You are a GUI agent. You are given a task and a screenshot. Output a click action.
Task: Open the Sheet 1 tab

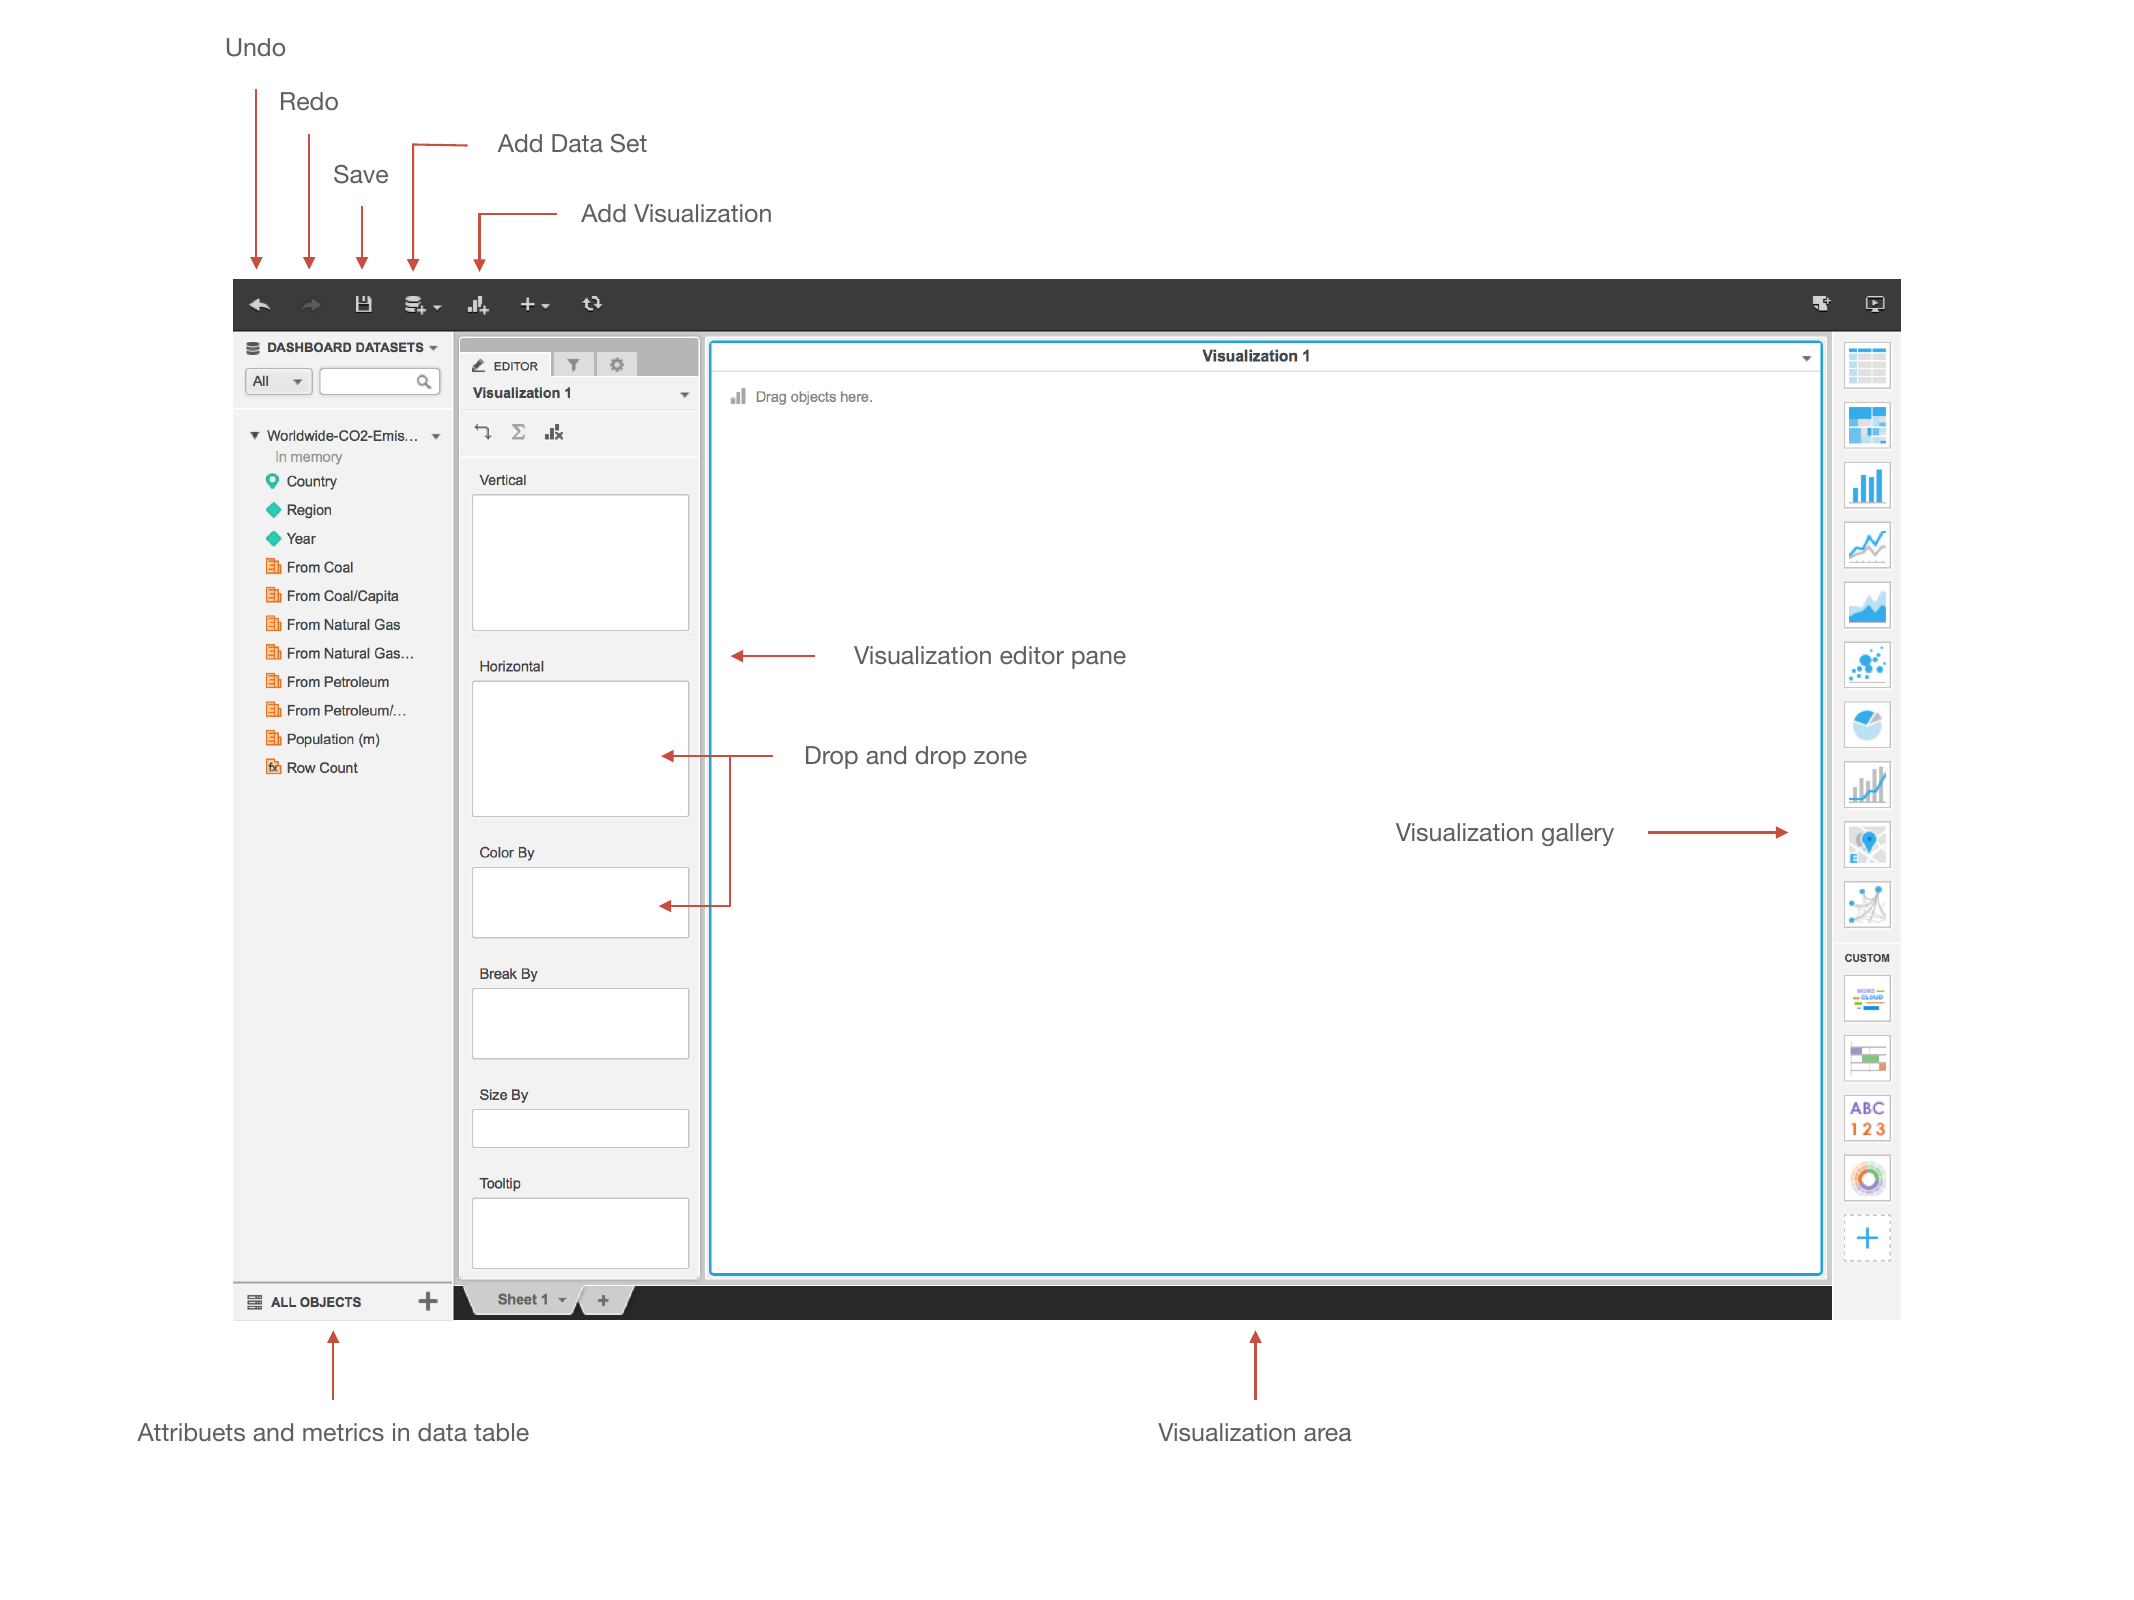(523, 1300)
